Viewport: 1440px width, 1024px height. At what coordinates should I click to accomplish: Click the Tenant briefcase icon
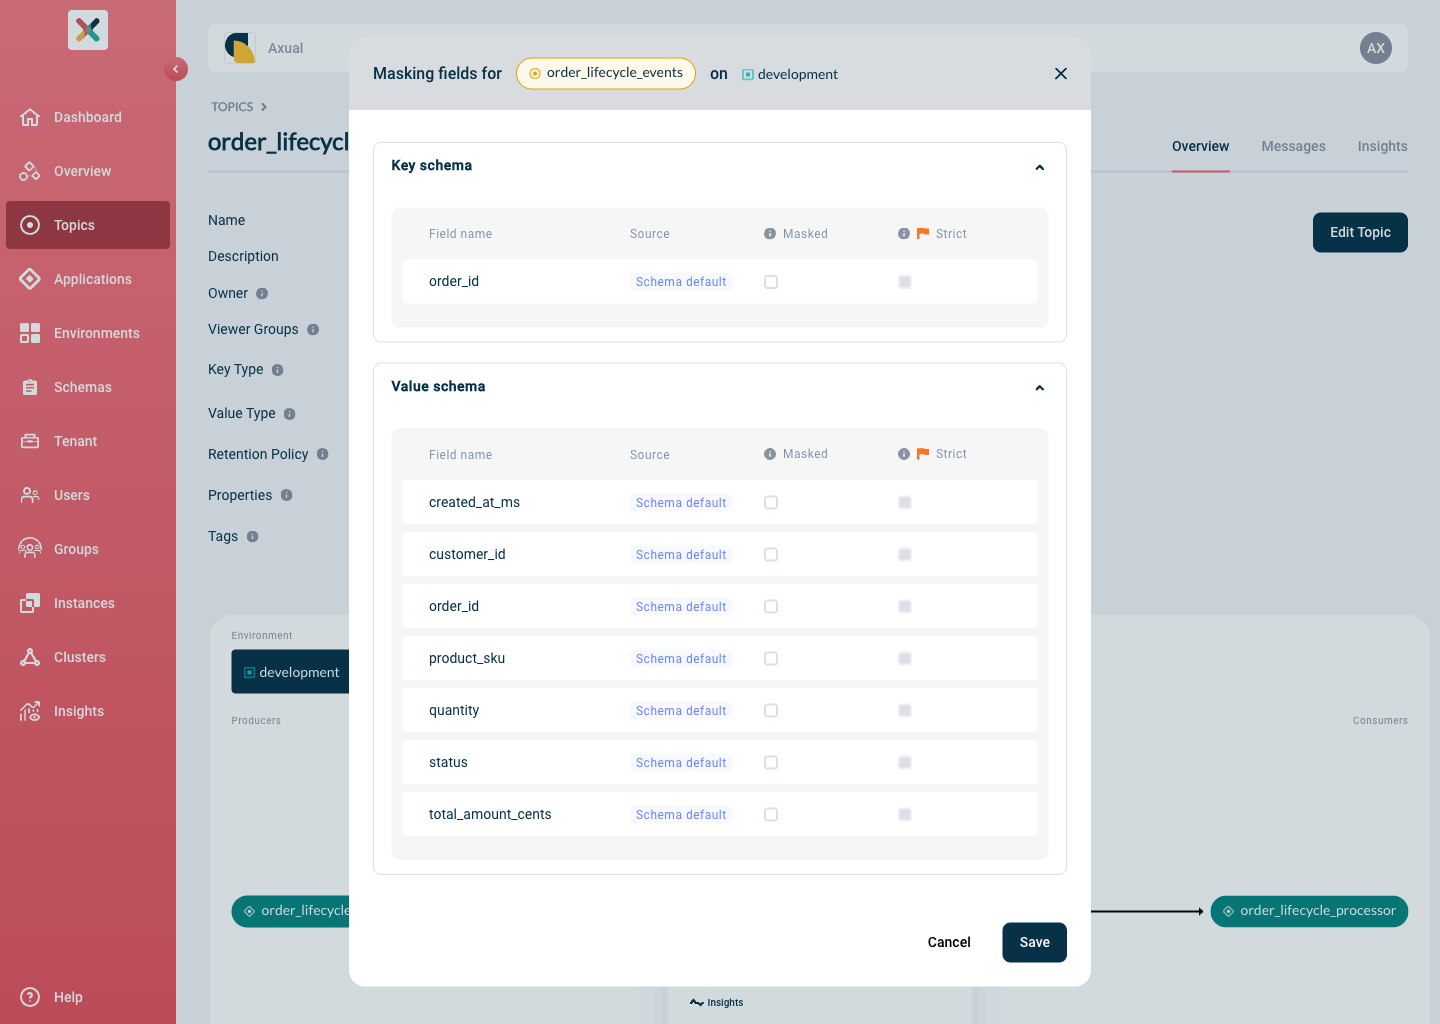click(x=30, y=441)
